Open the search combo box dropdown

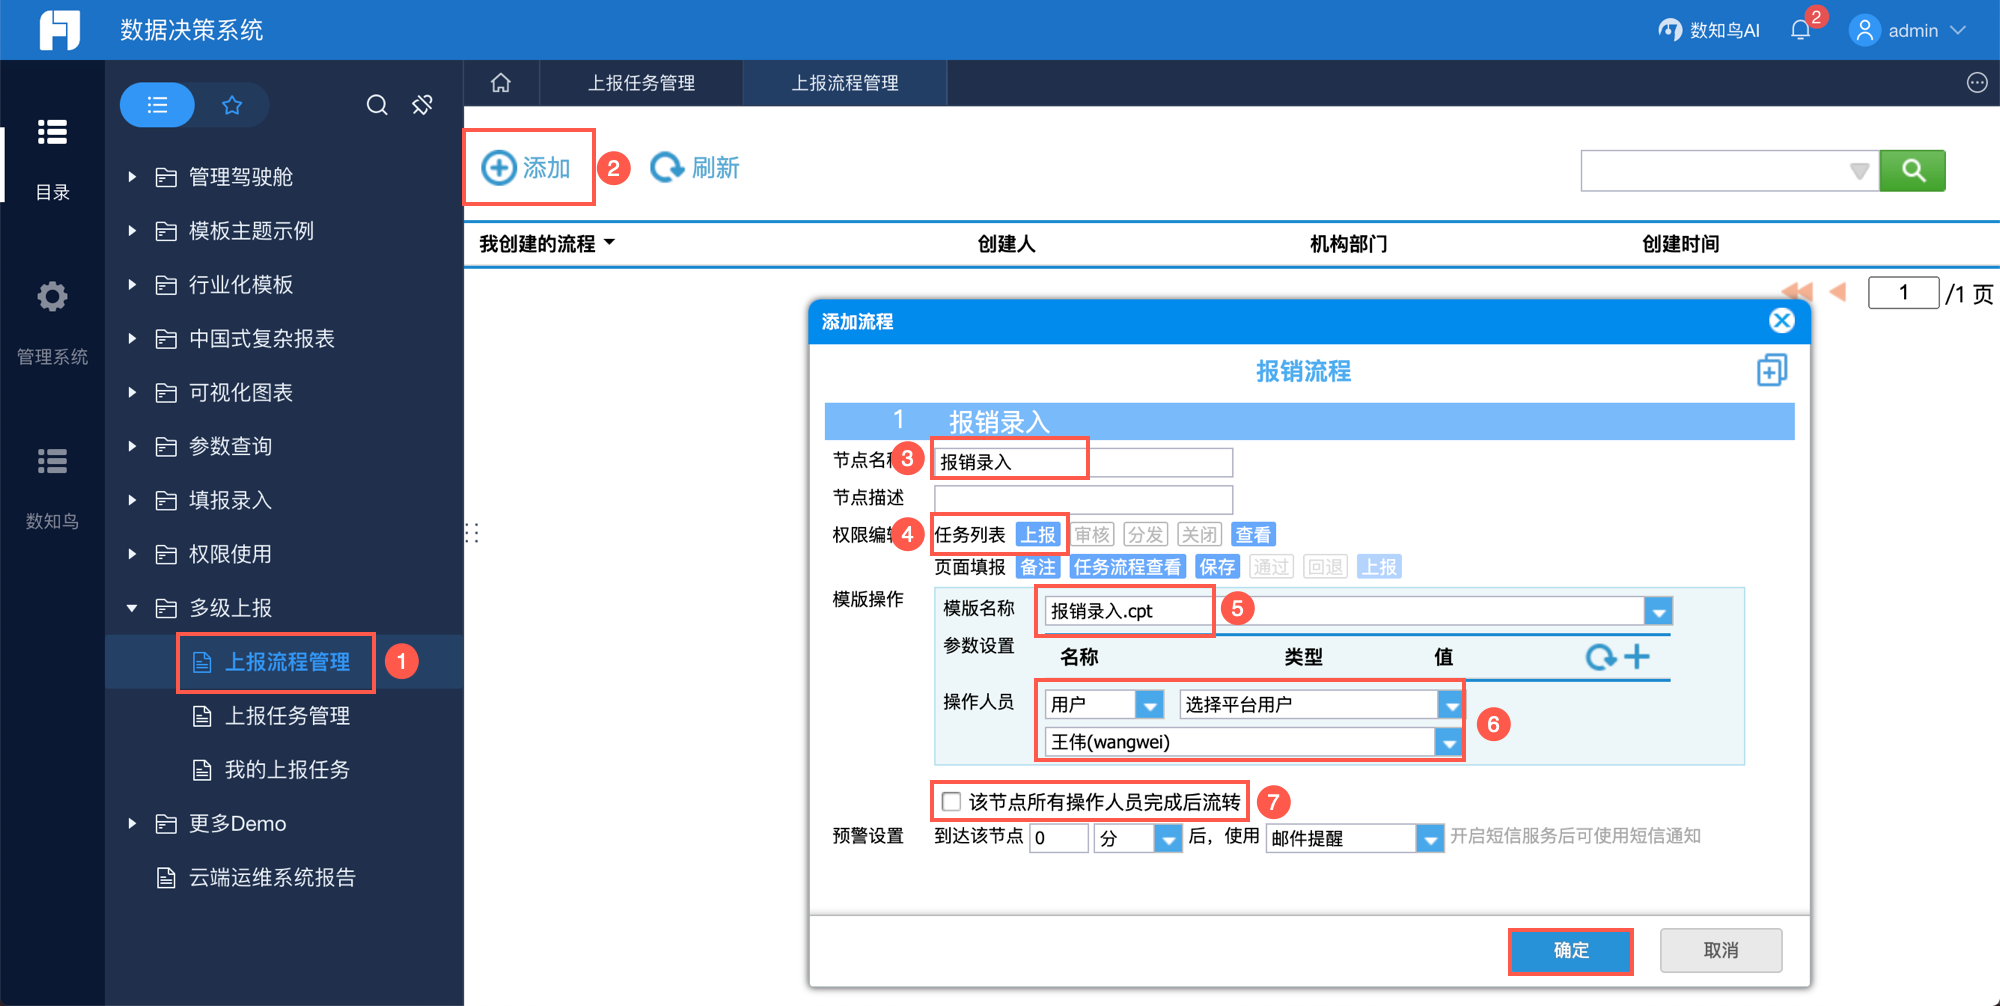(1859, 171)
